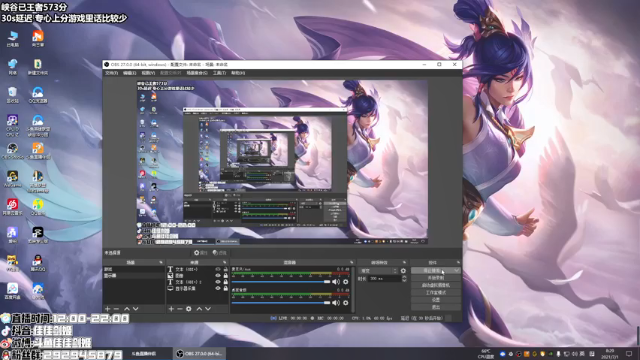Toggle visibility of the image source
This screenshot has height=360, width=640.
point(218,276)
